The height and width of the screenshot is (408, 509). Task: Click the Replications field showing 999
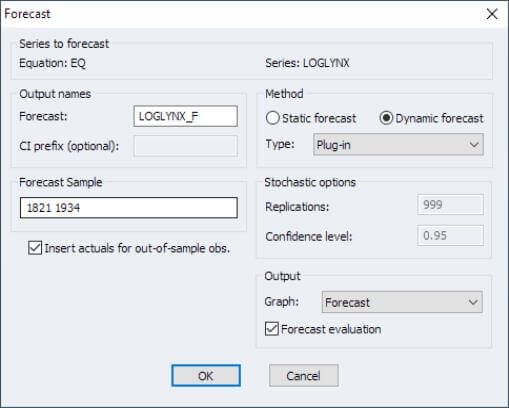coord(450,205)
